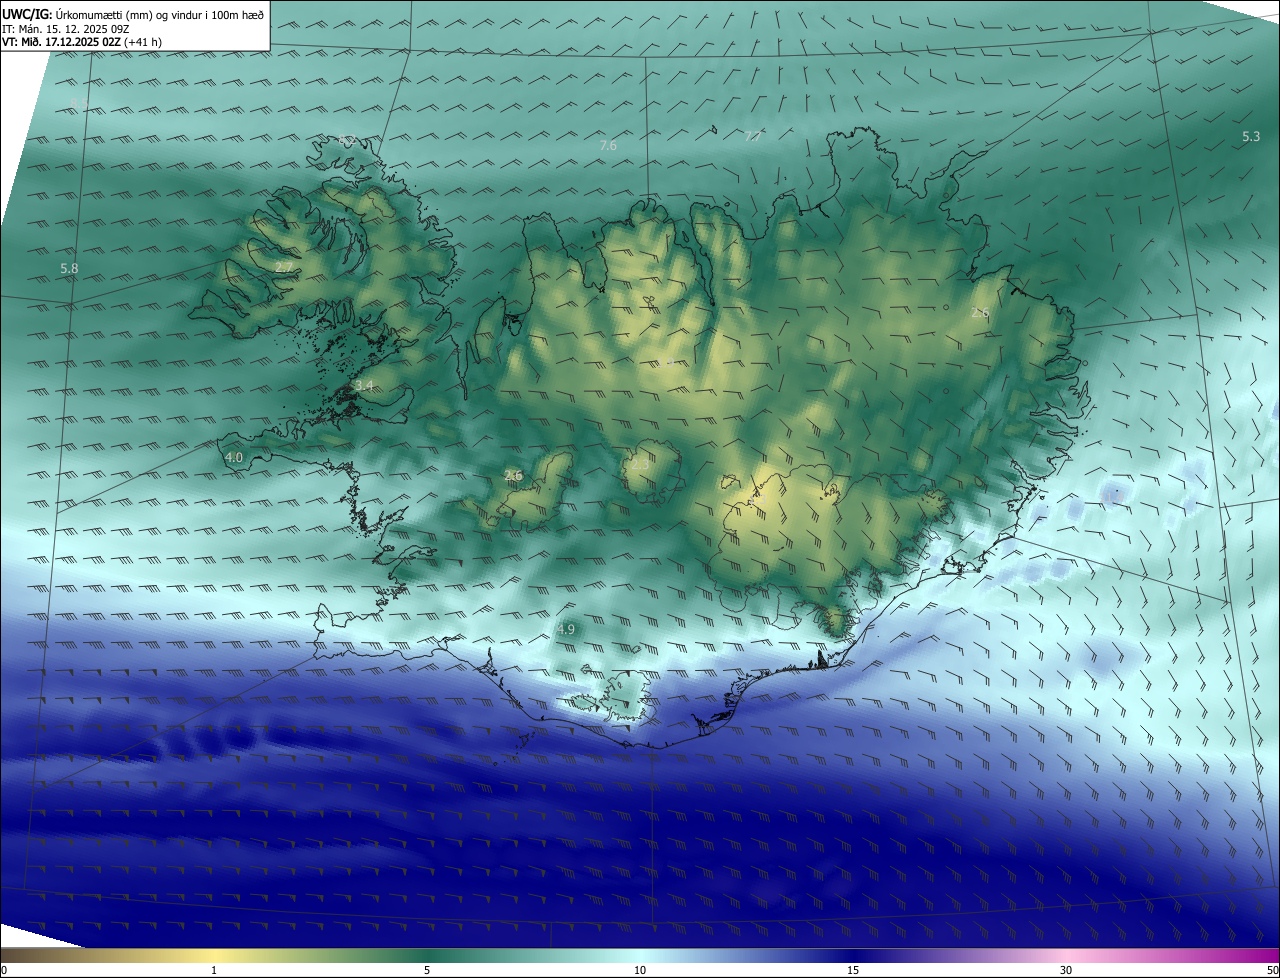The height and width of the screenshot is (978, 1280).
Task: Click the '5' tick label on the color scale
Action: (427, 970)
